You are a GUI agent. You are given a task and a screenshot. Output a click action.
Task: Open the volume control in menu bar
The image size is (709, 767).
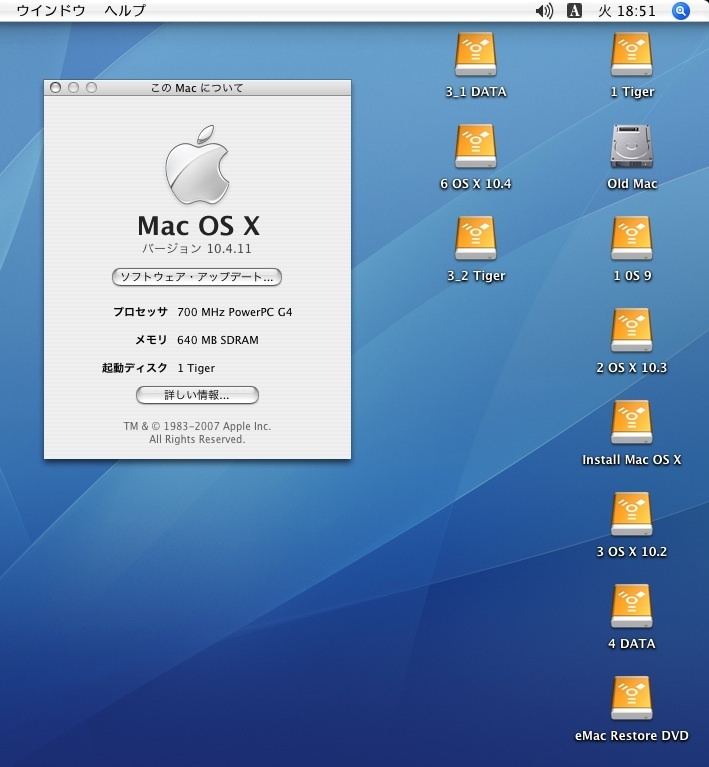(544, 11)
